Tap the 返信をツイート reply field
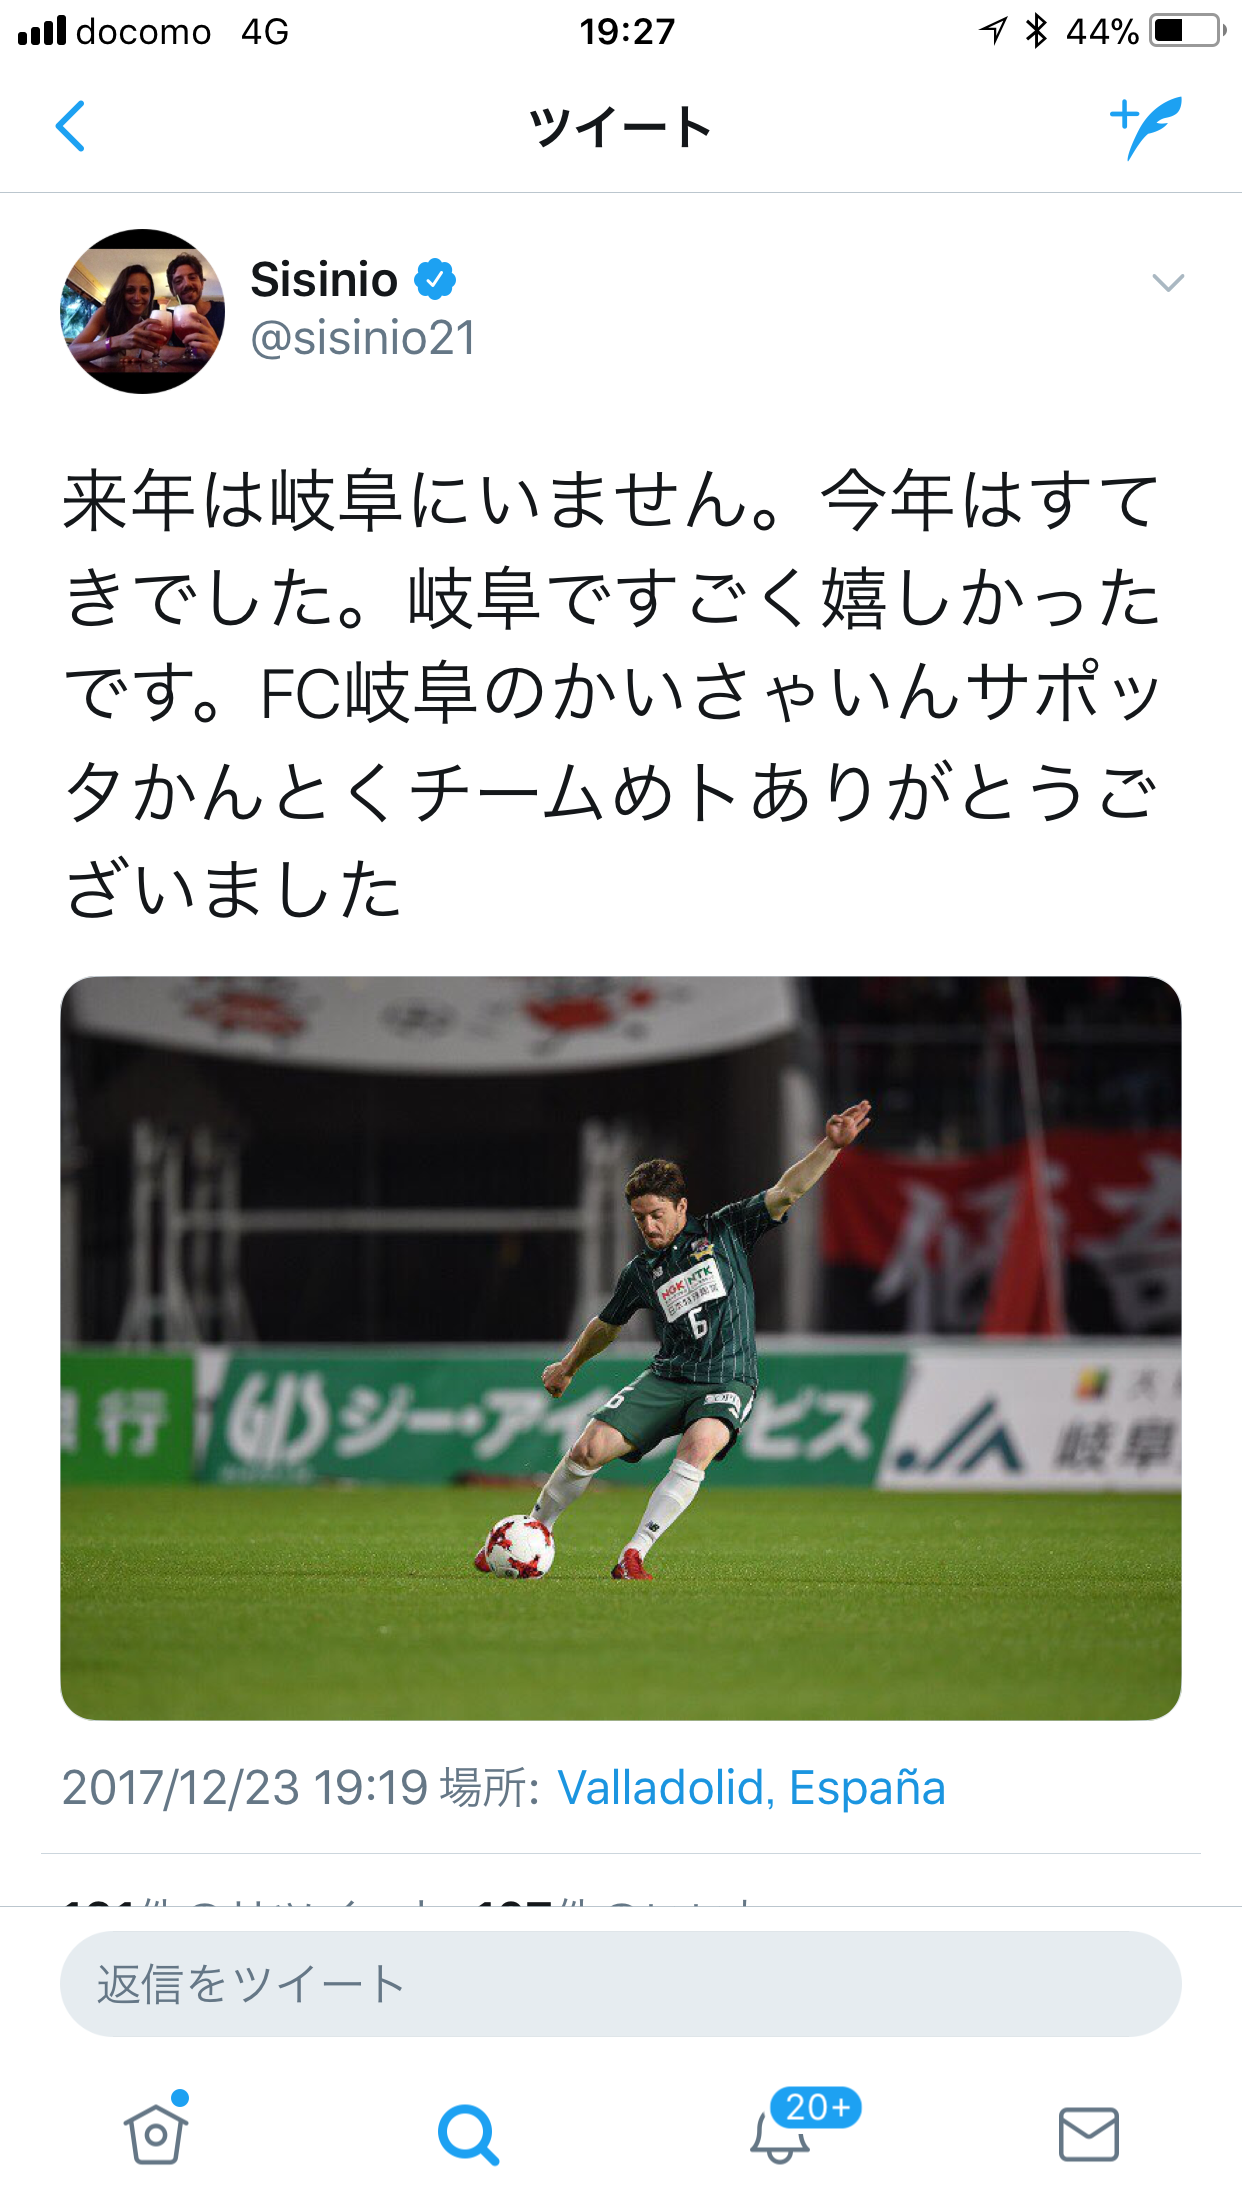 (621, 1984)
